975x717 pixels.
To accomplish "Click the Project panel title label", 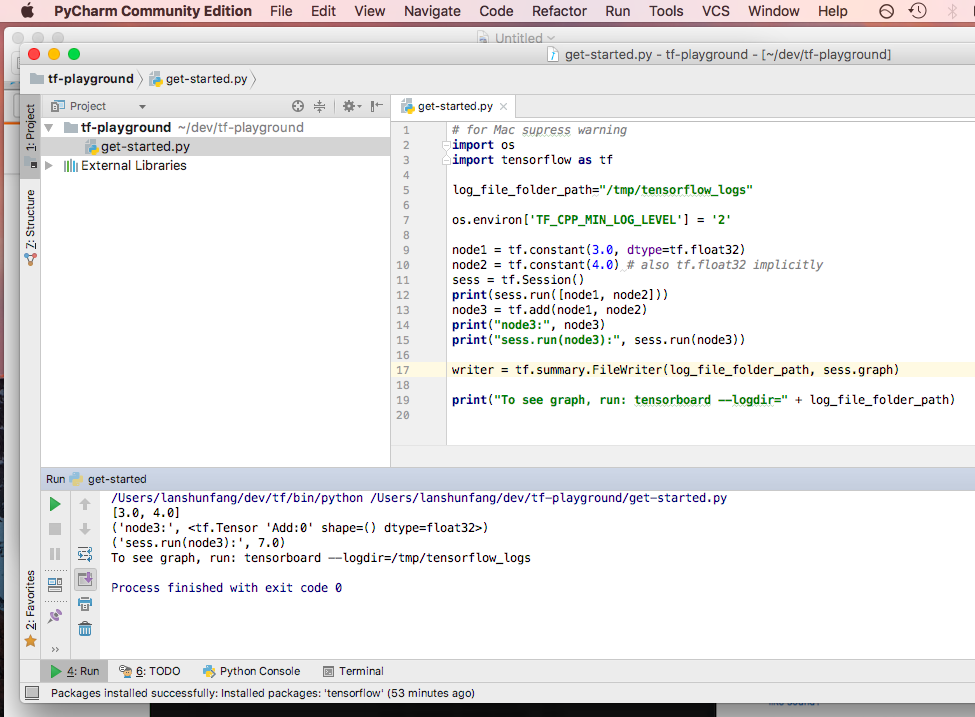I will click(x=87, y=106).
